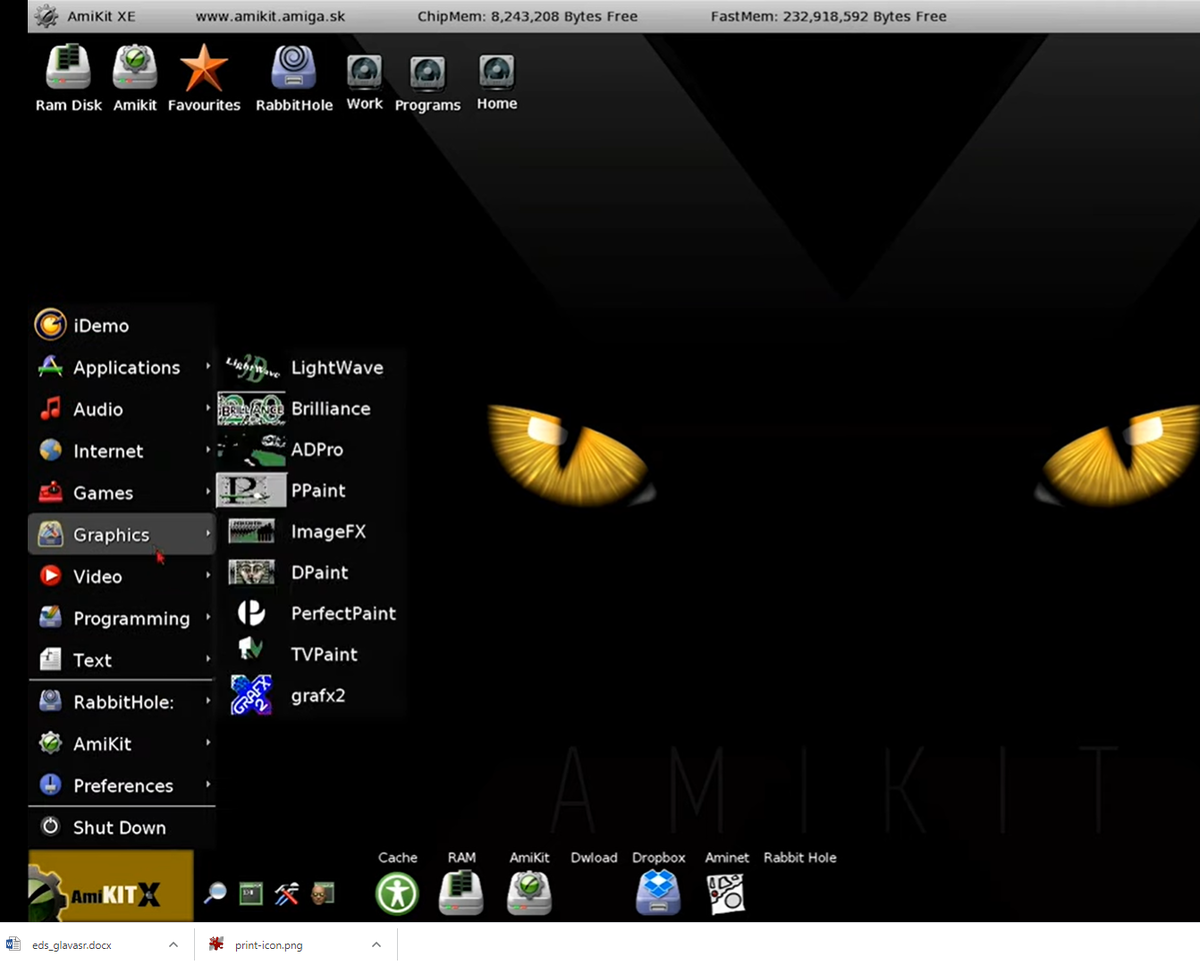
Task: Expand the AmiKit submenu arrow
Action: point(208,743)
